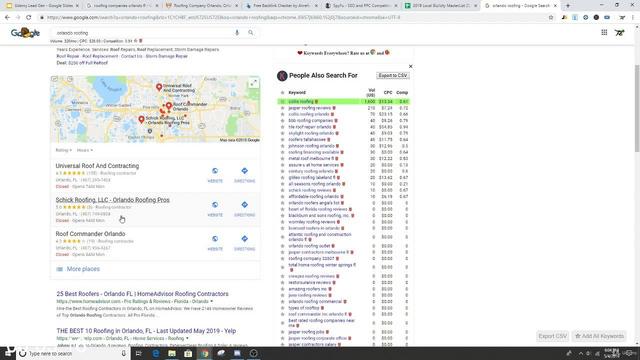Open a new browser tab
The height and width of the screenshot is (360, 640).
[568, 6]
